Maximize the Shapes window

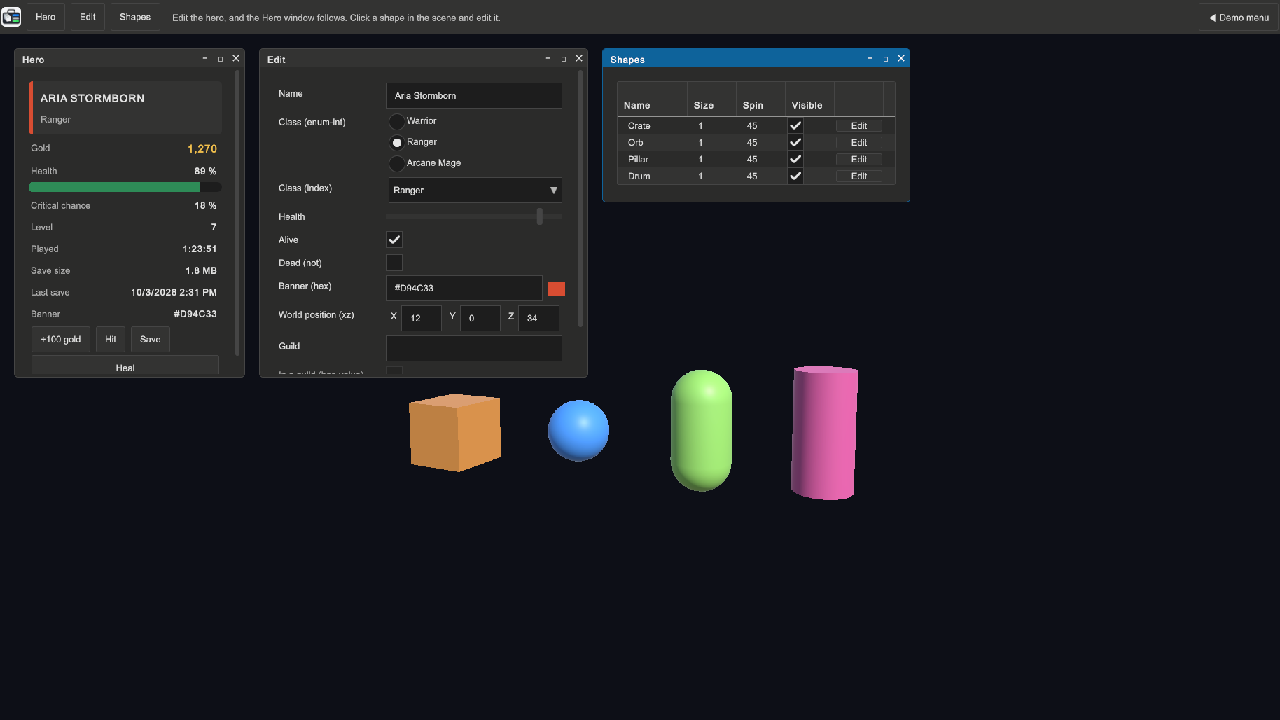[x=886, y=59]
